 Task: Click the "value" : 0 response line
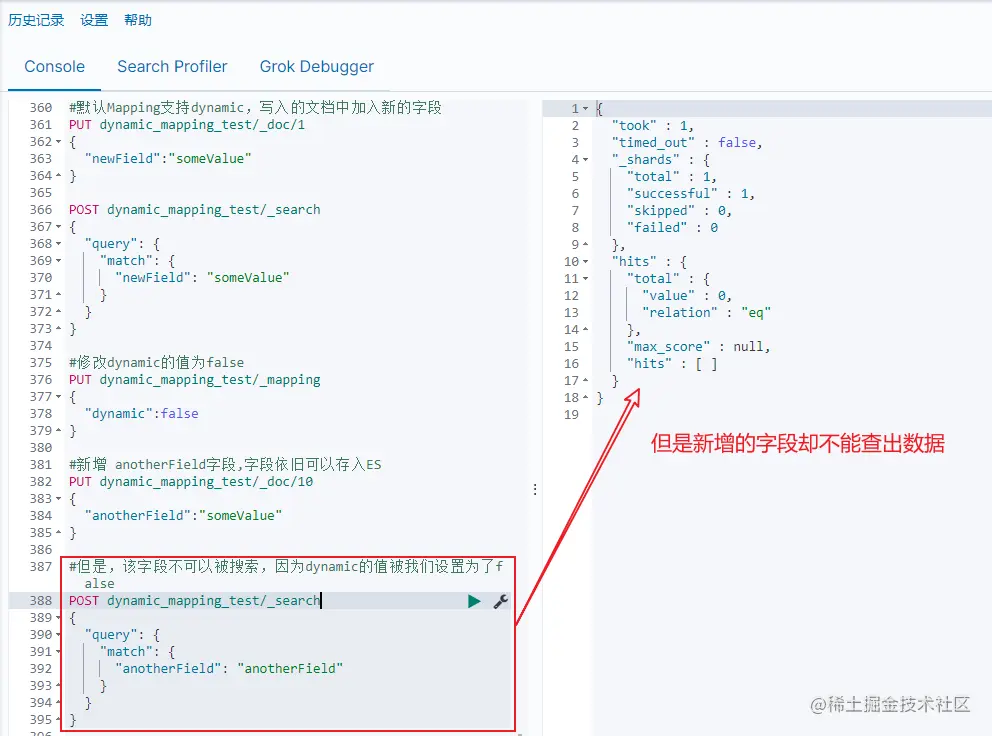click(686, 296)
